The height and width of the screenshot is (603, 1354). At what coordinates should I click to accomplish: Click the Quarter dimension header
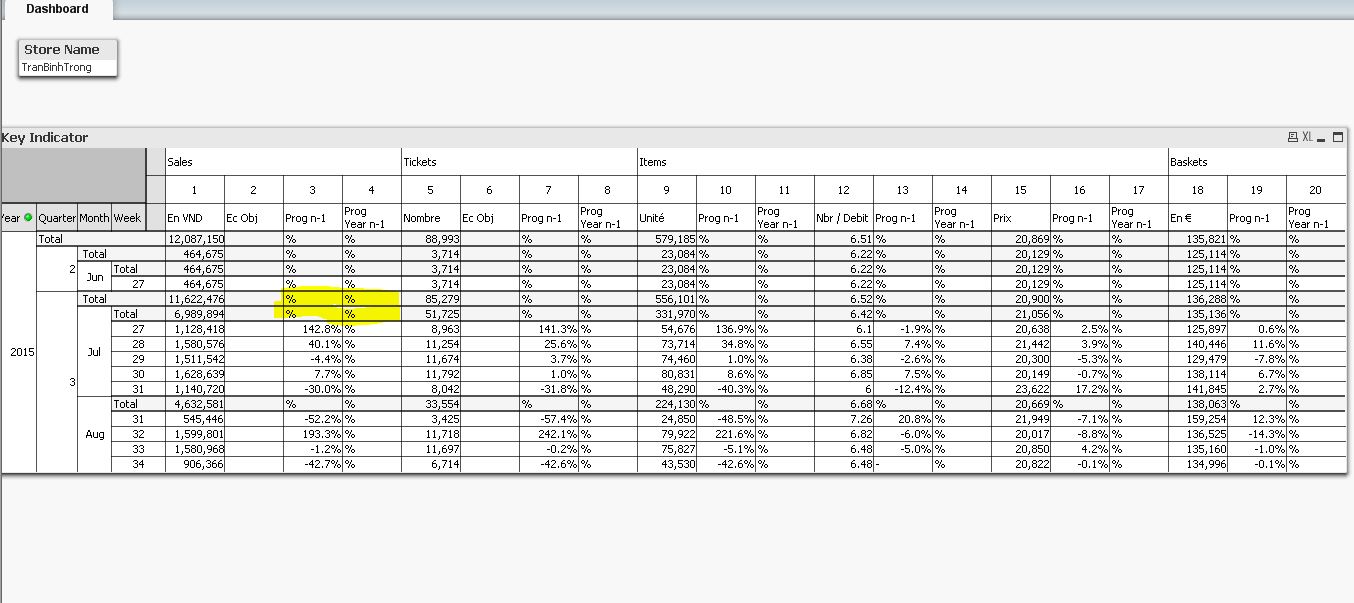tap(57, 217)
